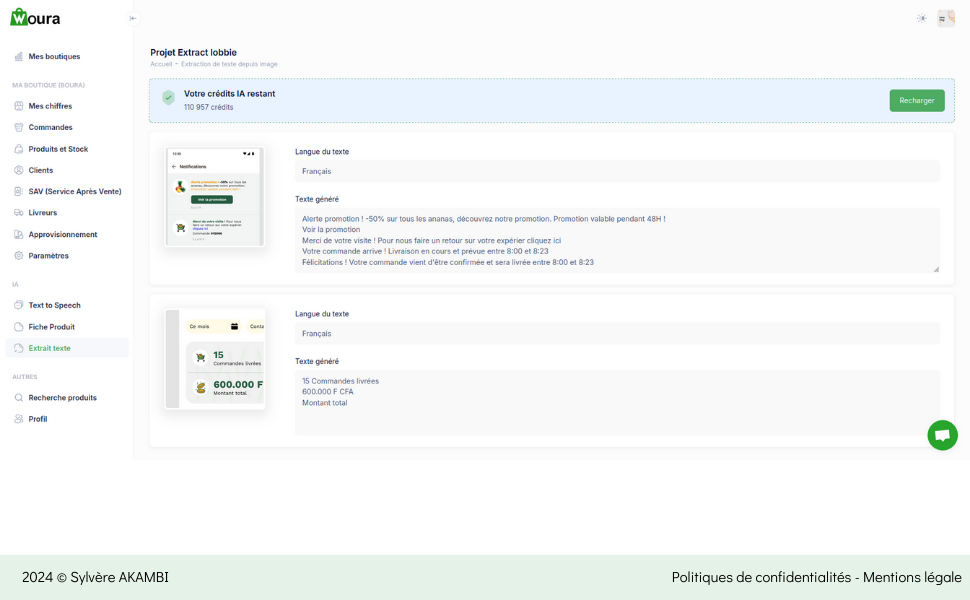Click the Mes chiffres sidebar icon
Image resolution: width=970 pixels, height=600 pixels.
pos(19,106)
